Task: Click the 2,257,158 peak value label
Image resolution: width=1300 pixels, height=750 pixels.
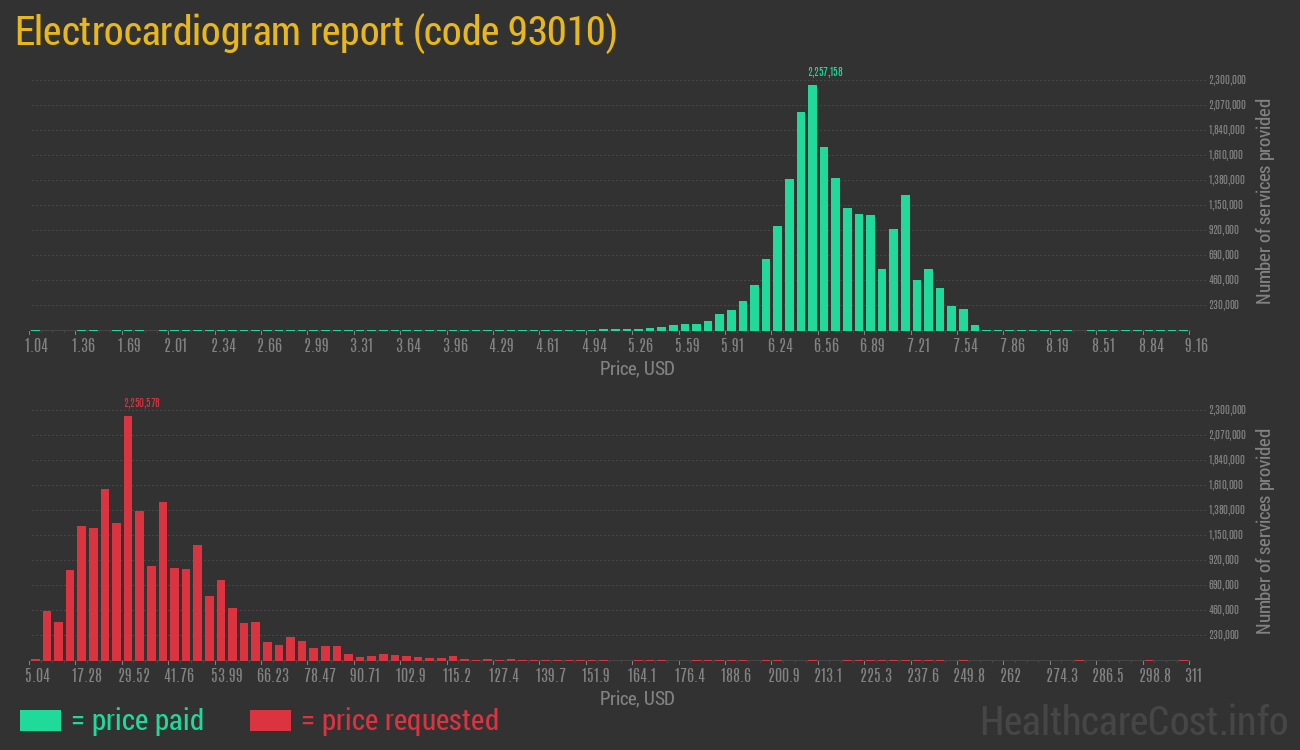Action: (x=825, y=72)
